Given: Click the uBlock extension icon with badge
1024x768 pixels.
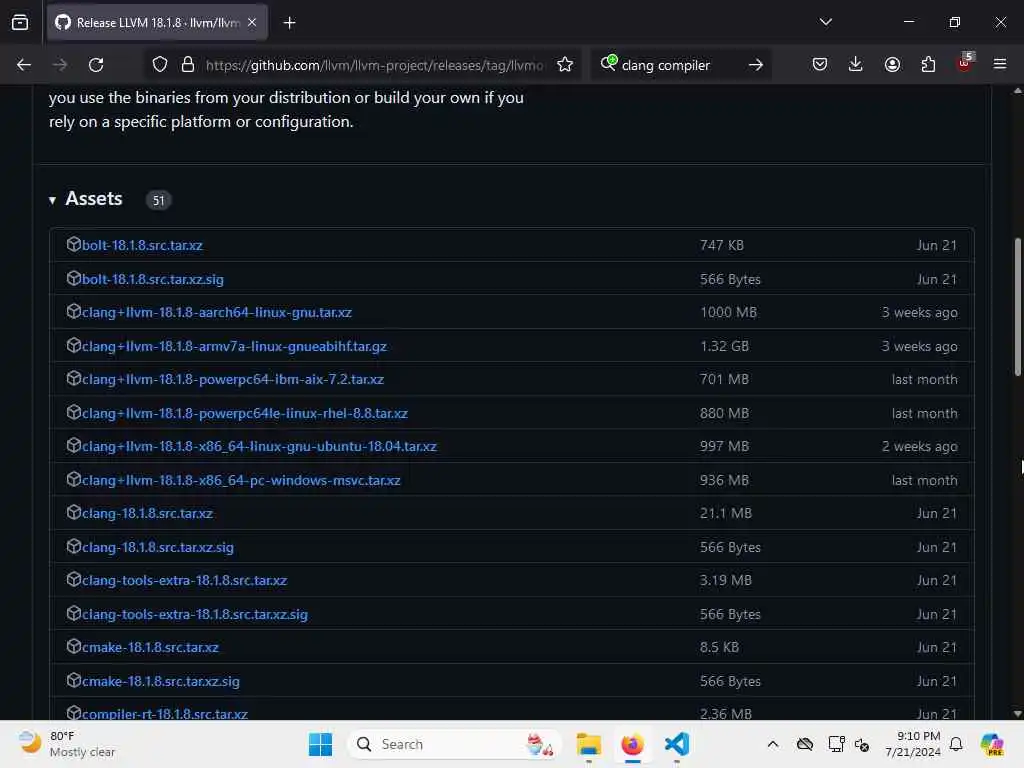Looking at the screenshot, I should click(x=965, y=63).
